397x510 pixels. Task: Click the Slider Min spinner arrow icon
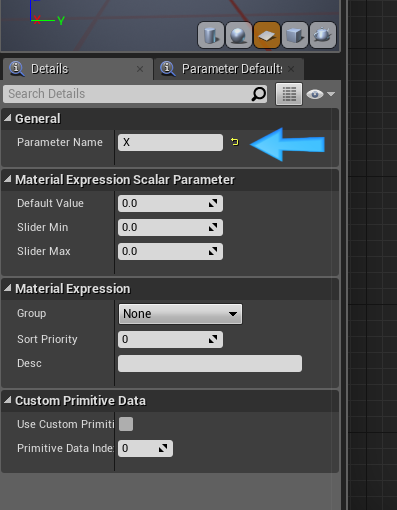tap(213, 227)
